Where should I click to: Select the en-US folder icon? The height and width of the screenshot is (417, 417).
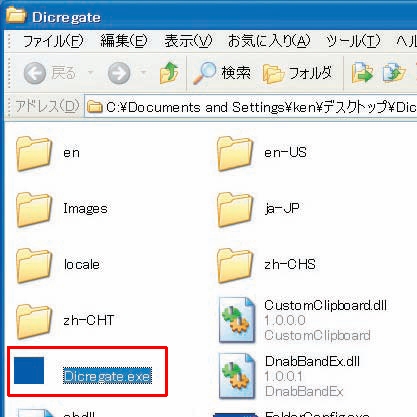235,154
